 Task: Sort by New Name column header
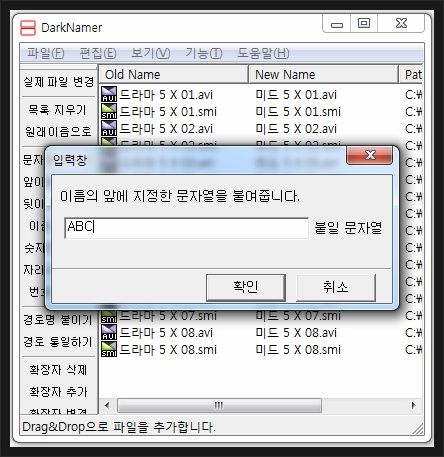click(x=323, y=74)
